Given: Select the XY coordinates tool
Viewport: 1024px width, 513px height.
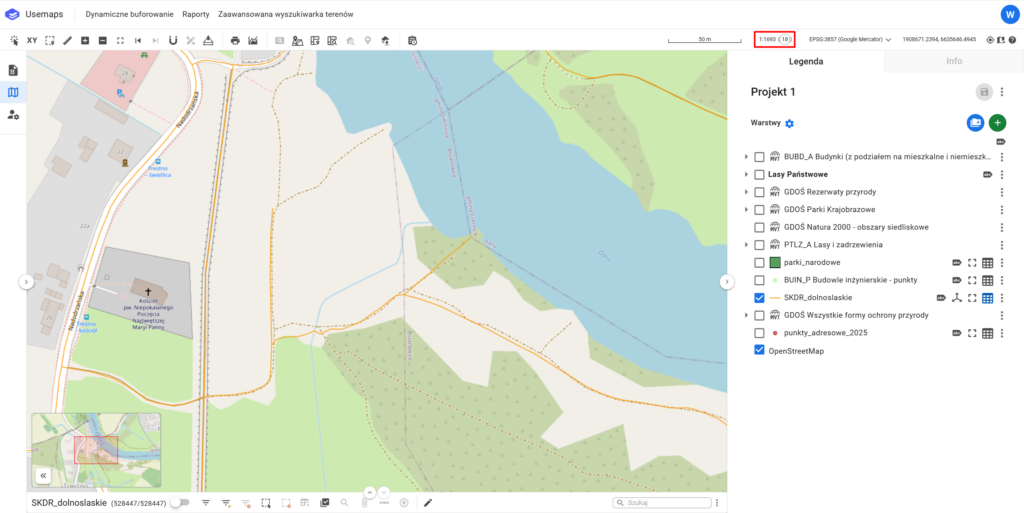Looking at the screenshot, I should pos(32,40).
